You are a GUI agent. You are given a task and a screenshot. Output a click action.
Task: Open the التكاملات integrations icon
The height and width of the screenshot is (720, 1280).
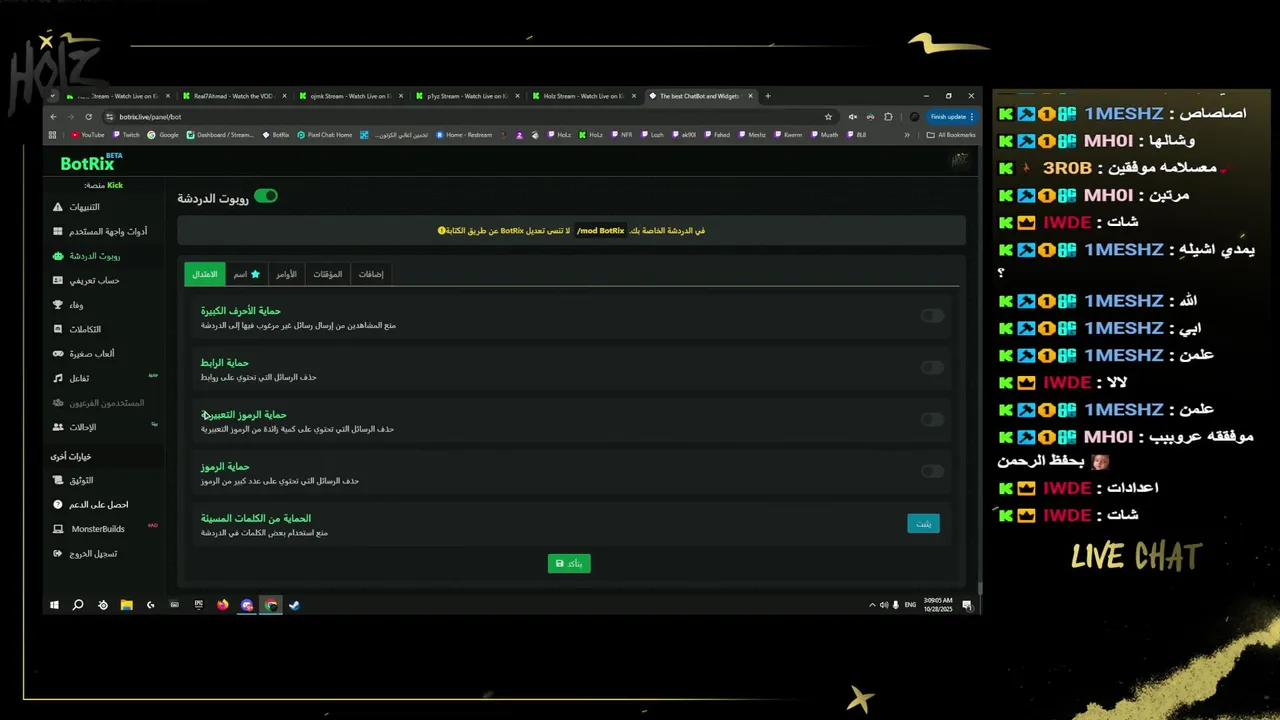(x=58, y=329)
